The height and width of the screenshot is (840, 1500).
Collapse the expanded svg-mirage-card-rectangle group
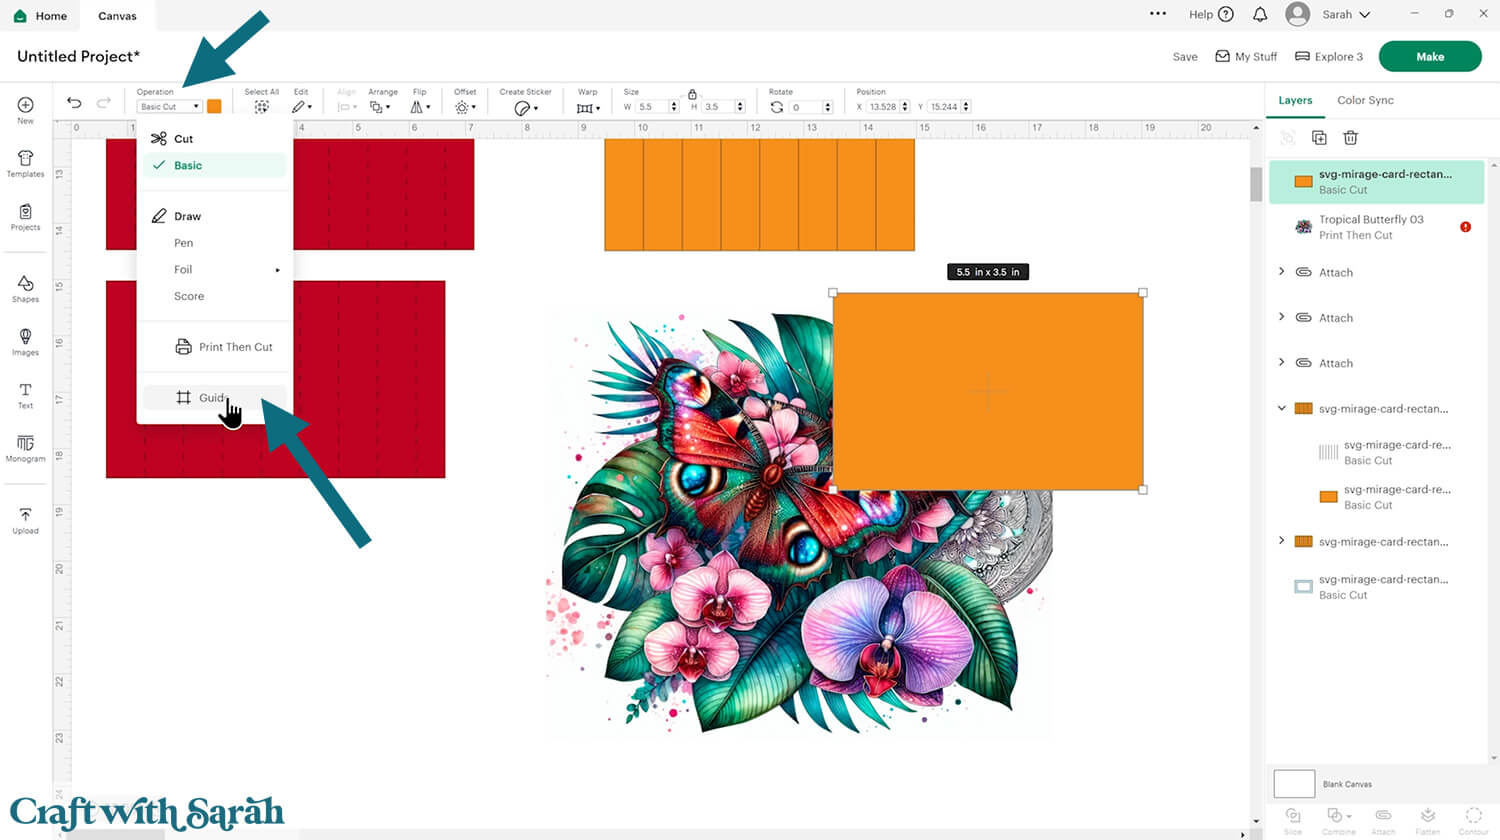[x=1282, y=408]
